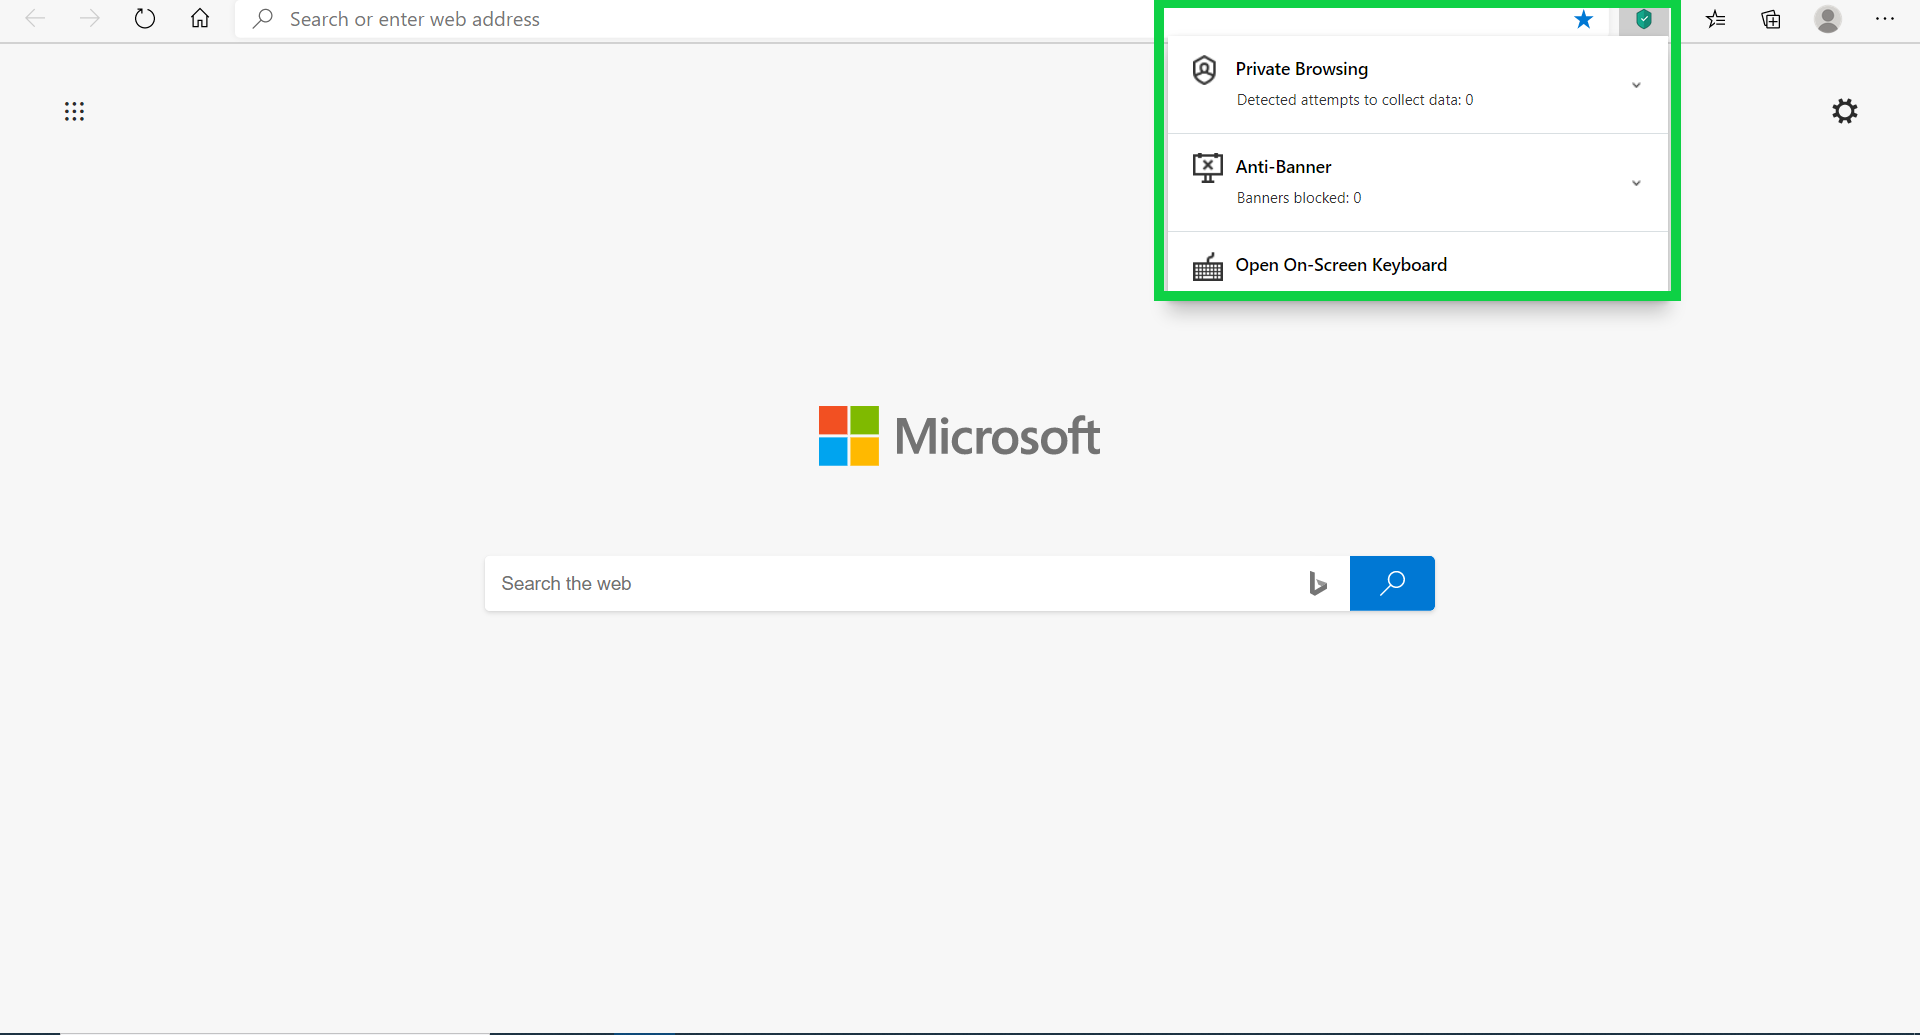Open the Collections icon
This screenshot has width=1920, height=1035.
[1771, 19]
